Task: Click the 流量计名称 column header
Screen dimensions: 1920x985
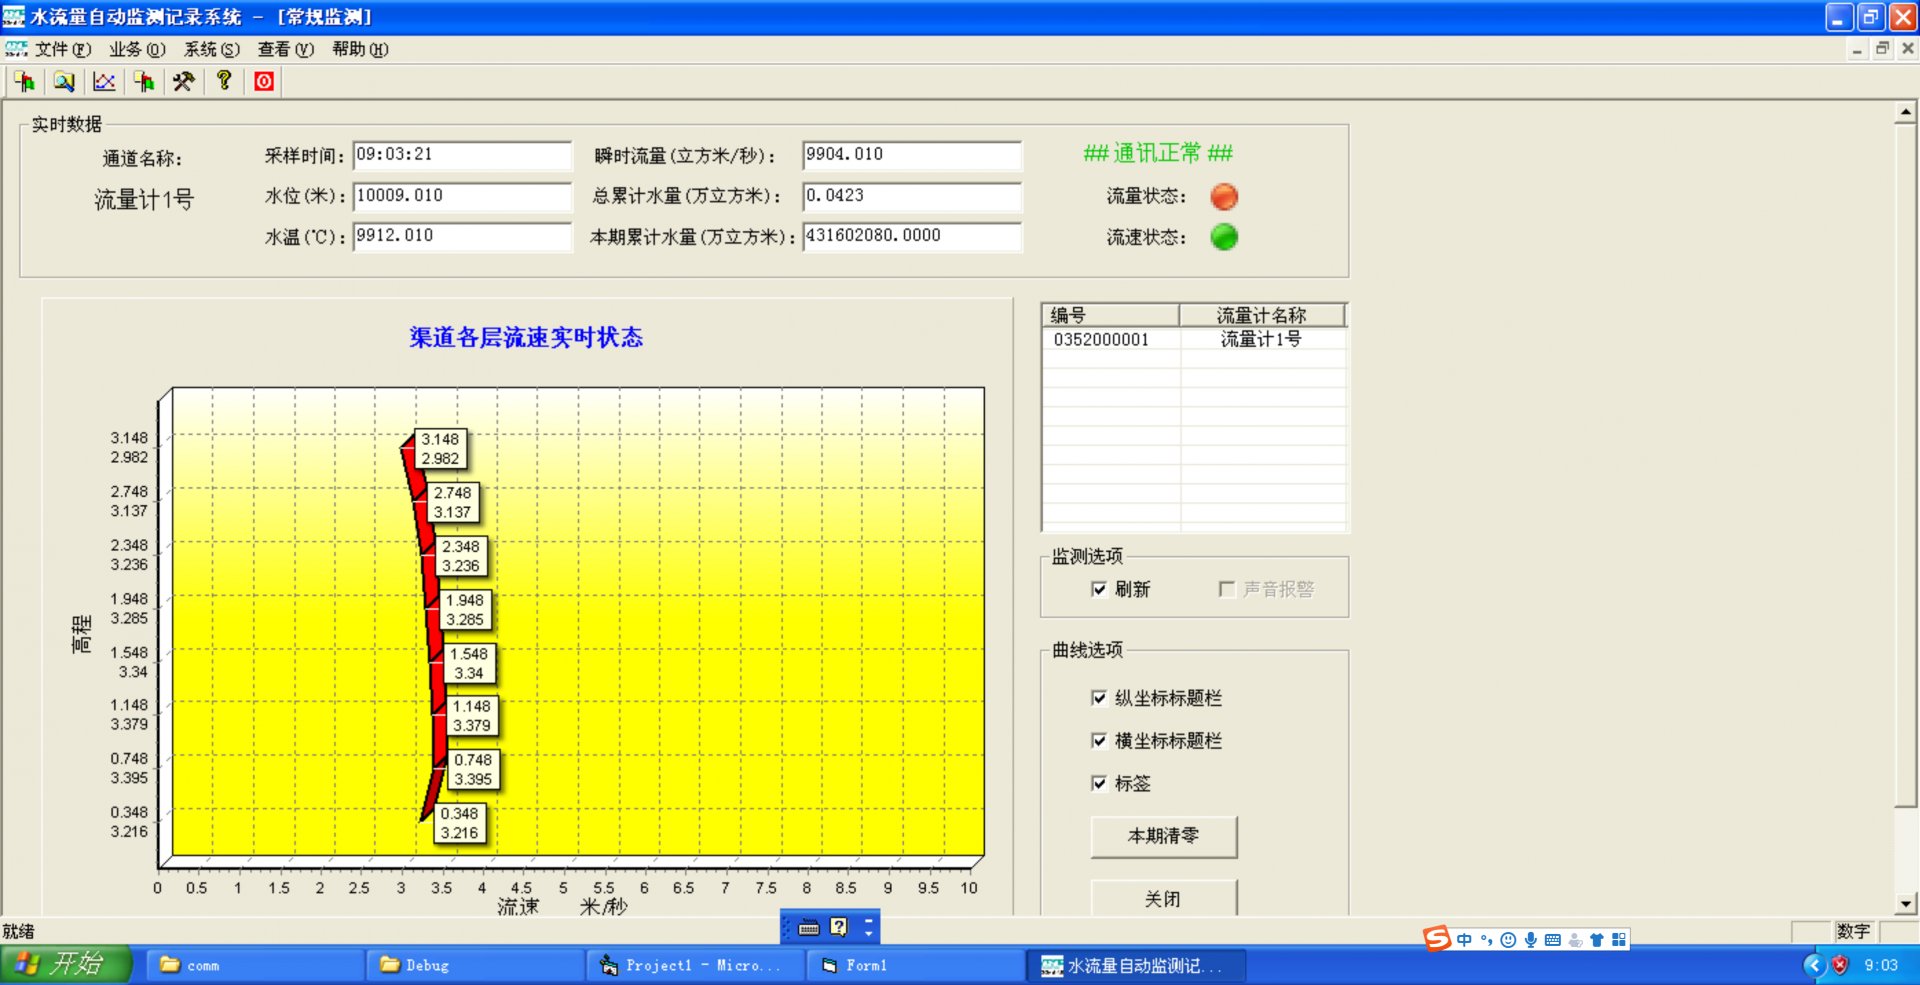Action: click(1262, 316)
